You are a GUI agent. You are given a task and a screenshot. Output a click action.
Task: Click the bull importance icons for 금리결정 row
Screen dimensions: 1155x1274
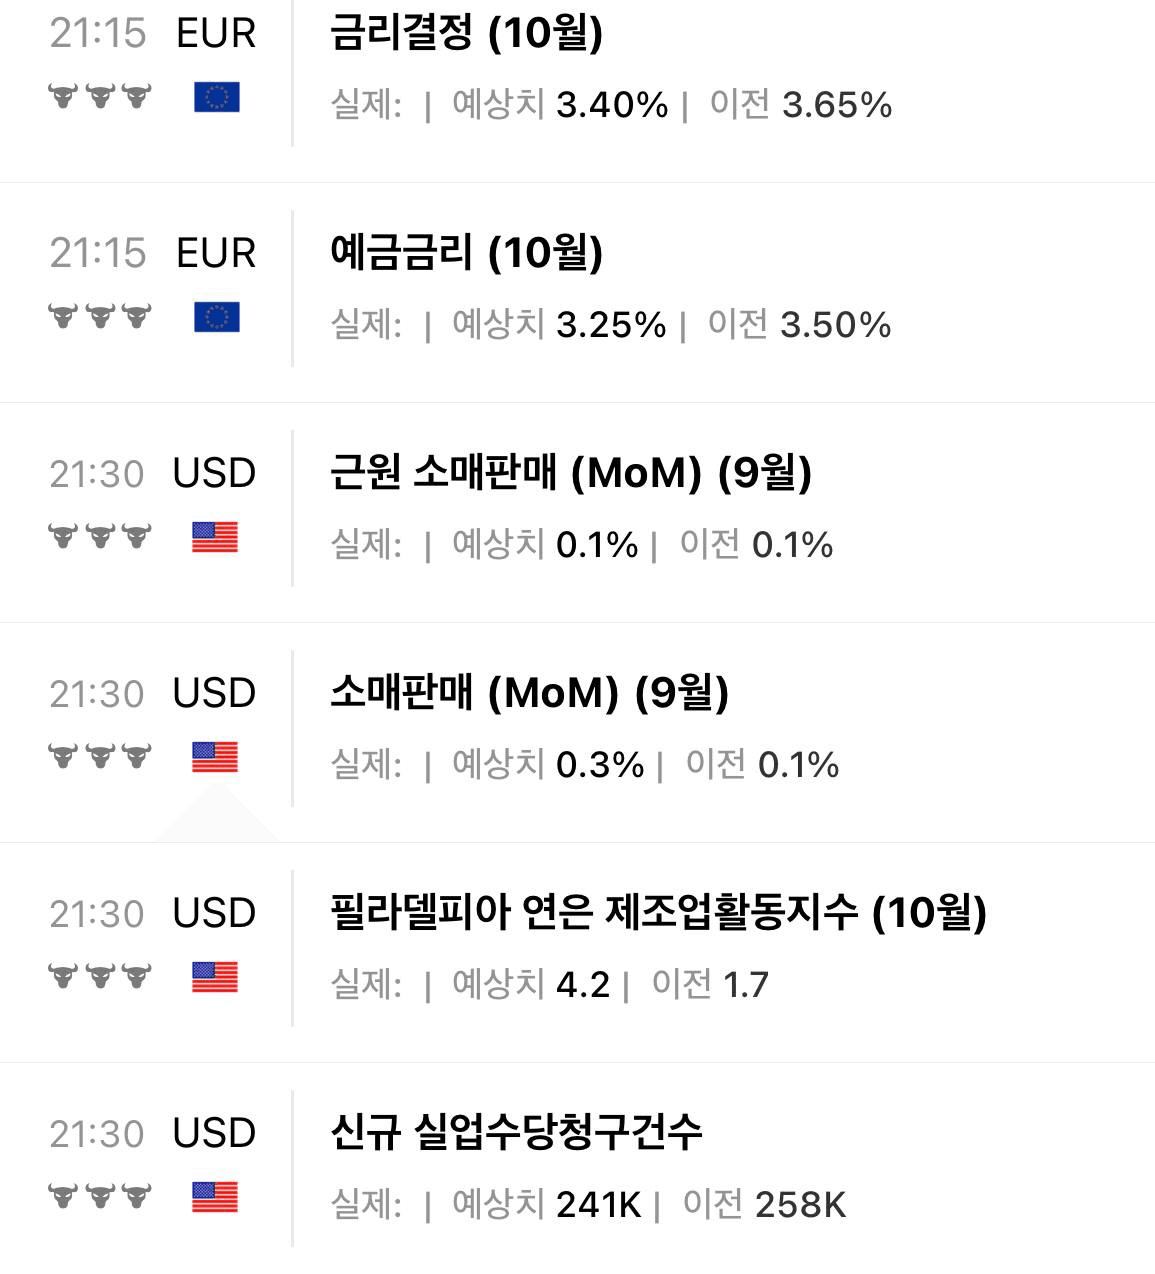point(100,97)
